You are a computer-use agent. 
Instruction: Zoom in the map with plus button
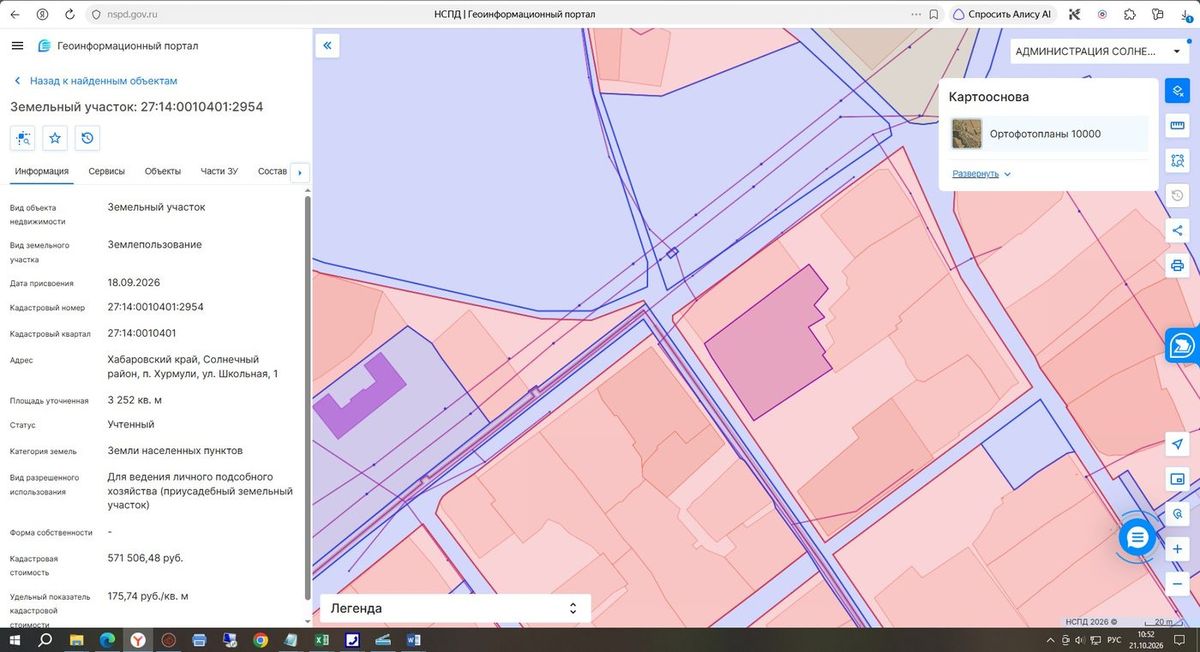click(1178, 549)
